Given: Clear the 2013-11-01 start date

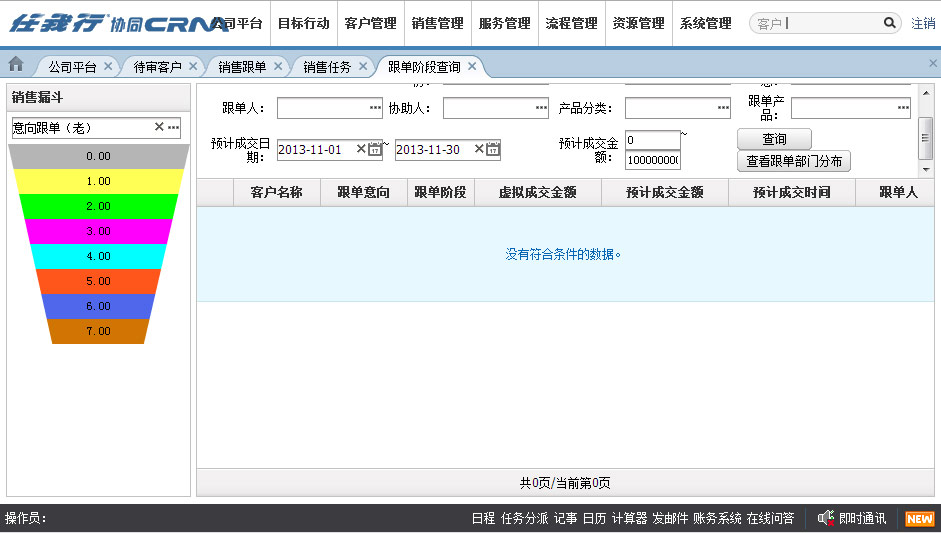Looking at the screenshot, I should (361, 150).
